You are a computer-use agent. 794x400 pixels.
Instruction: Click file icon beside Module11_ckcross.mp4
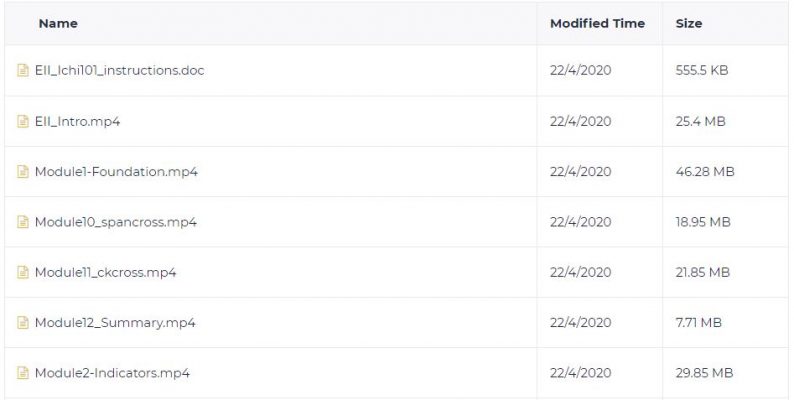[x=23, y=272]
